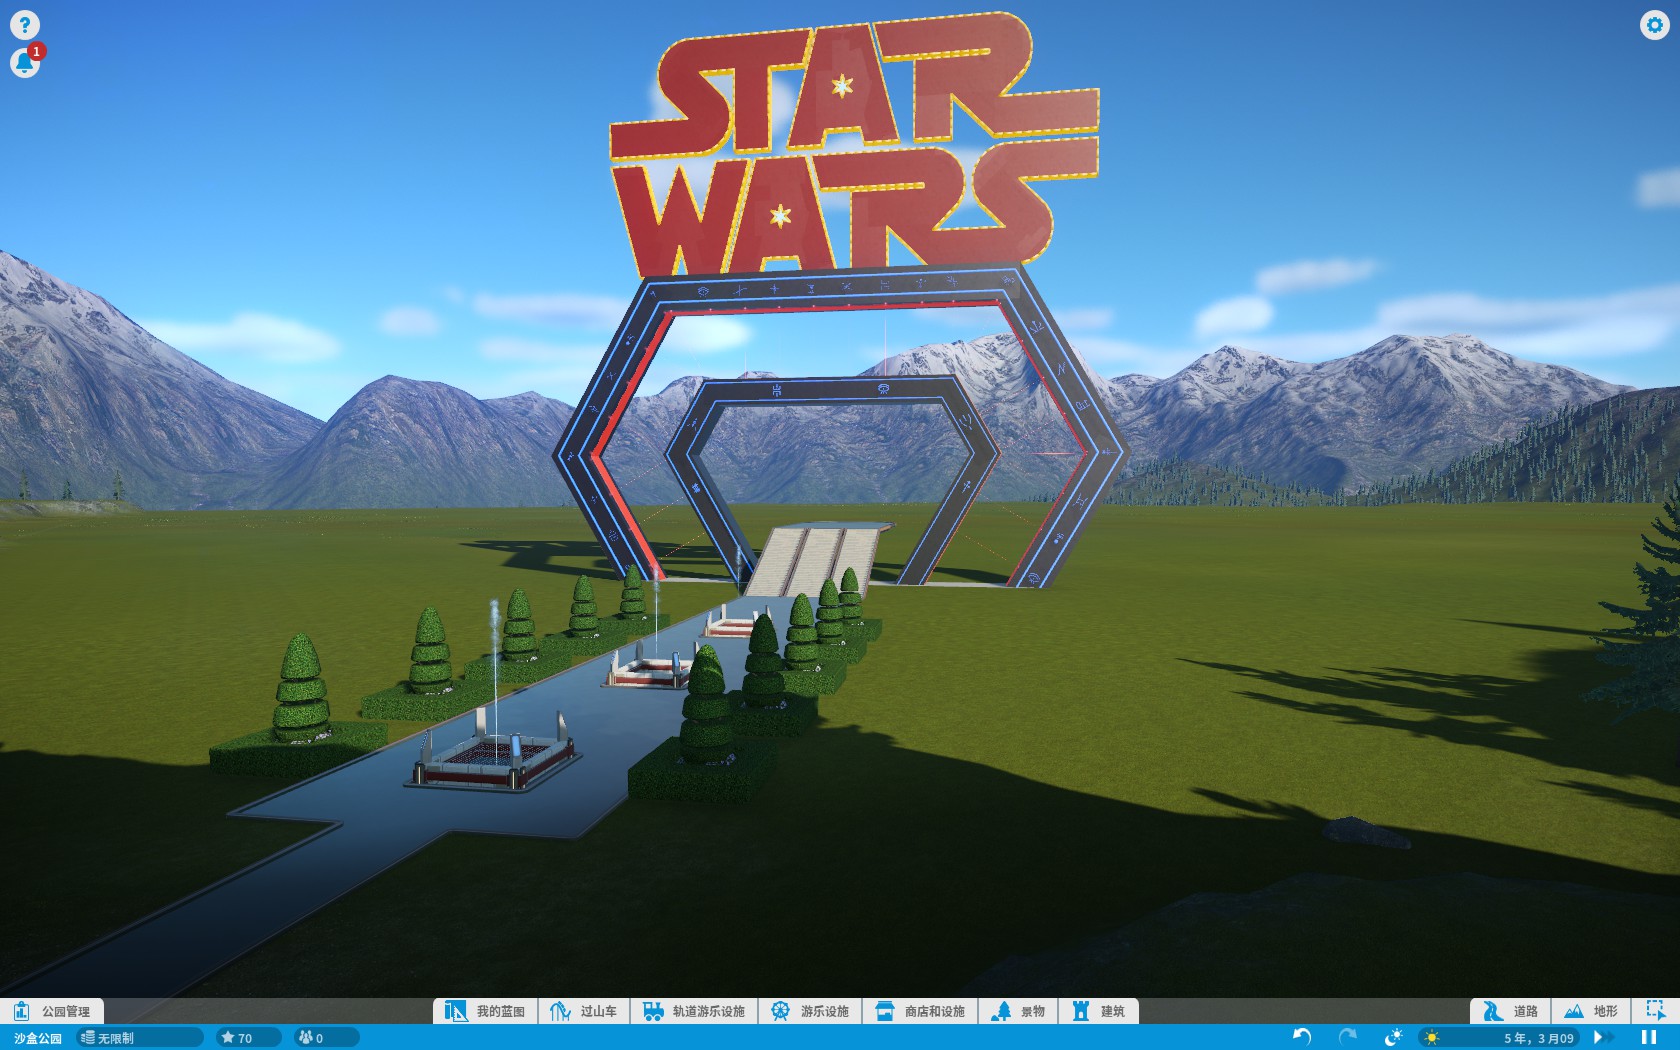The height and width of the screenshot is (1050, 1680).
Task: Activate the multi-select marquee tool
Action: (x=1656, y=1011)
